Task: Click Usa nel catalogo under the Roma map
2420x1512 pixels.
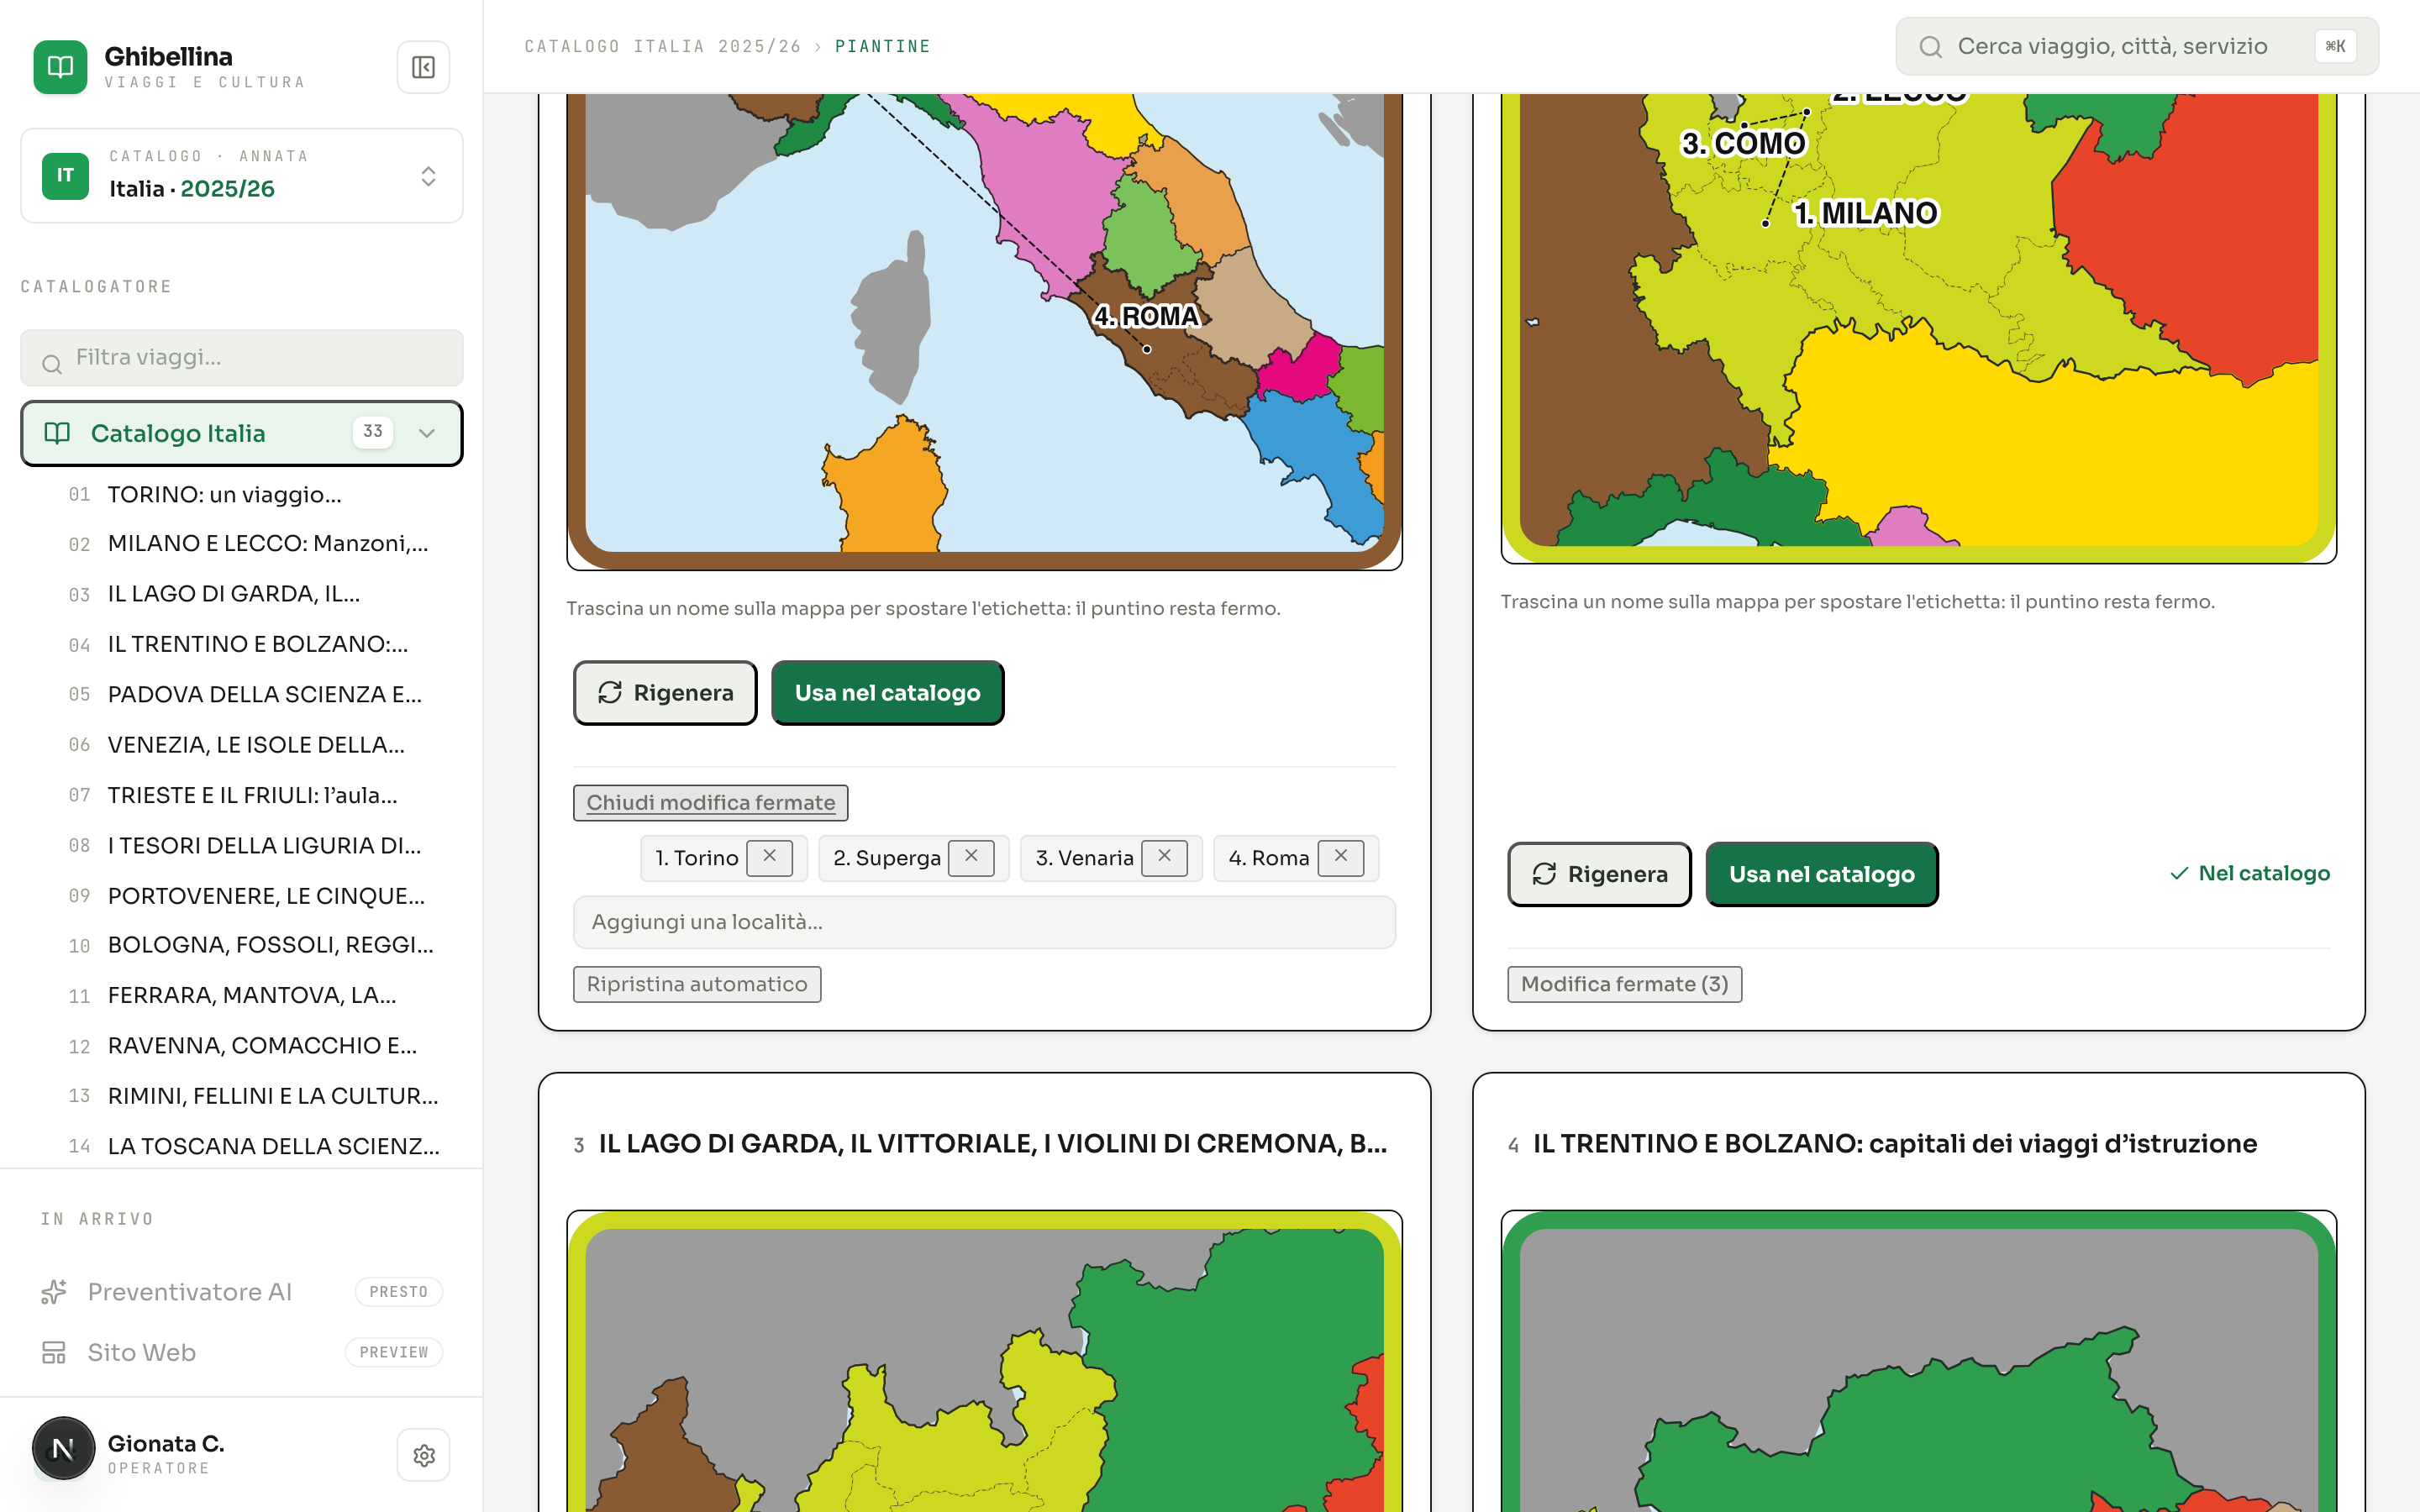Action: [x=887, y=693]
